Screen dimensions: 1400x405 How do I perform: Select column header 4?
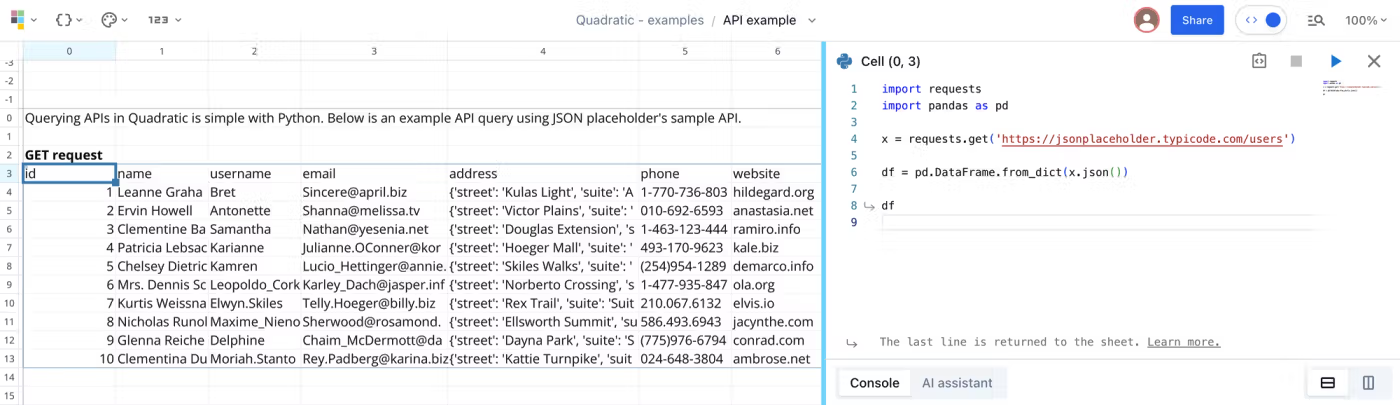click(543, 50)
